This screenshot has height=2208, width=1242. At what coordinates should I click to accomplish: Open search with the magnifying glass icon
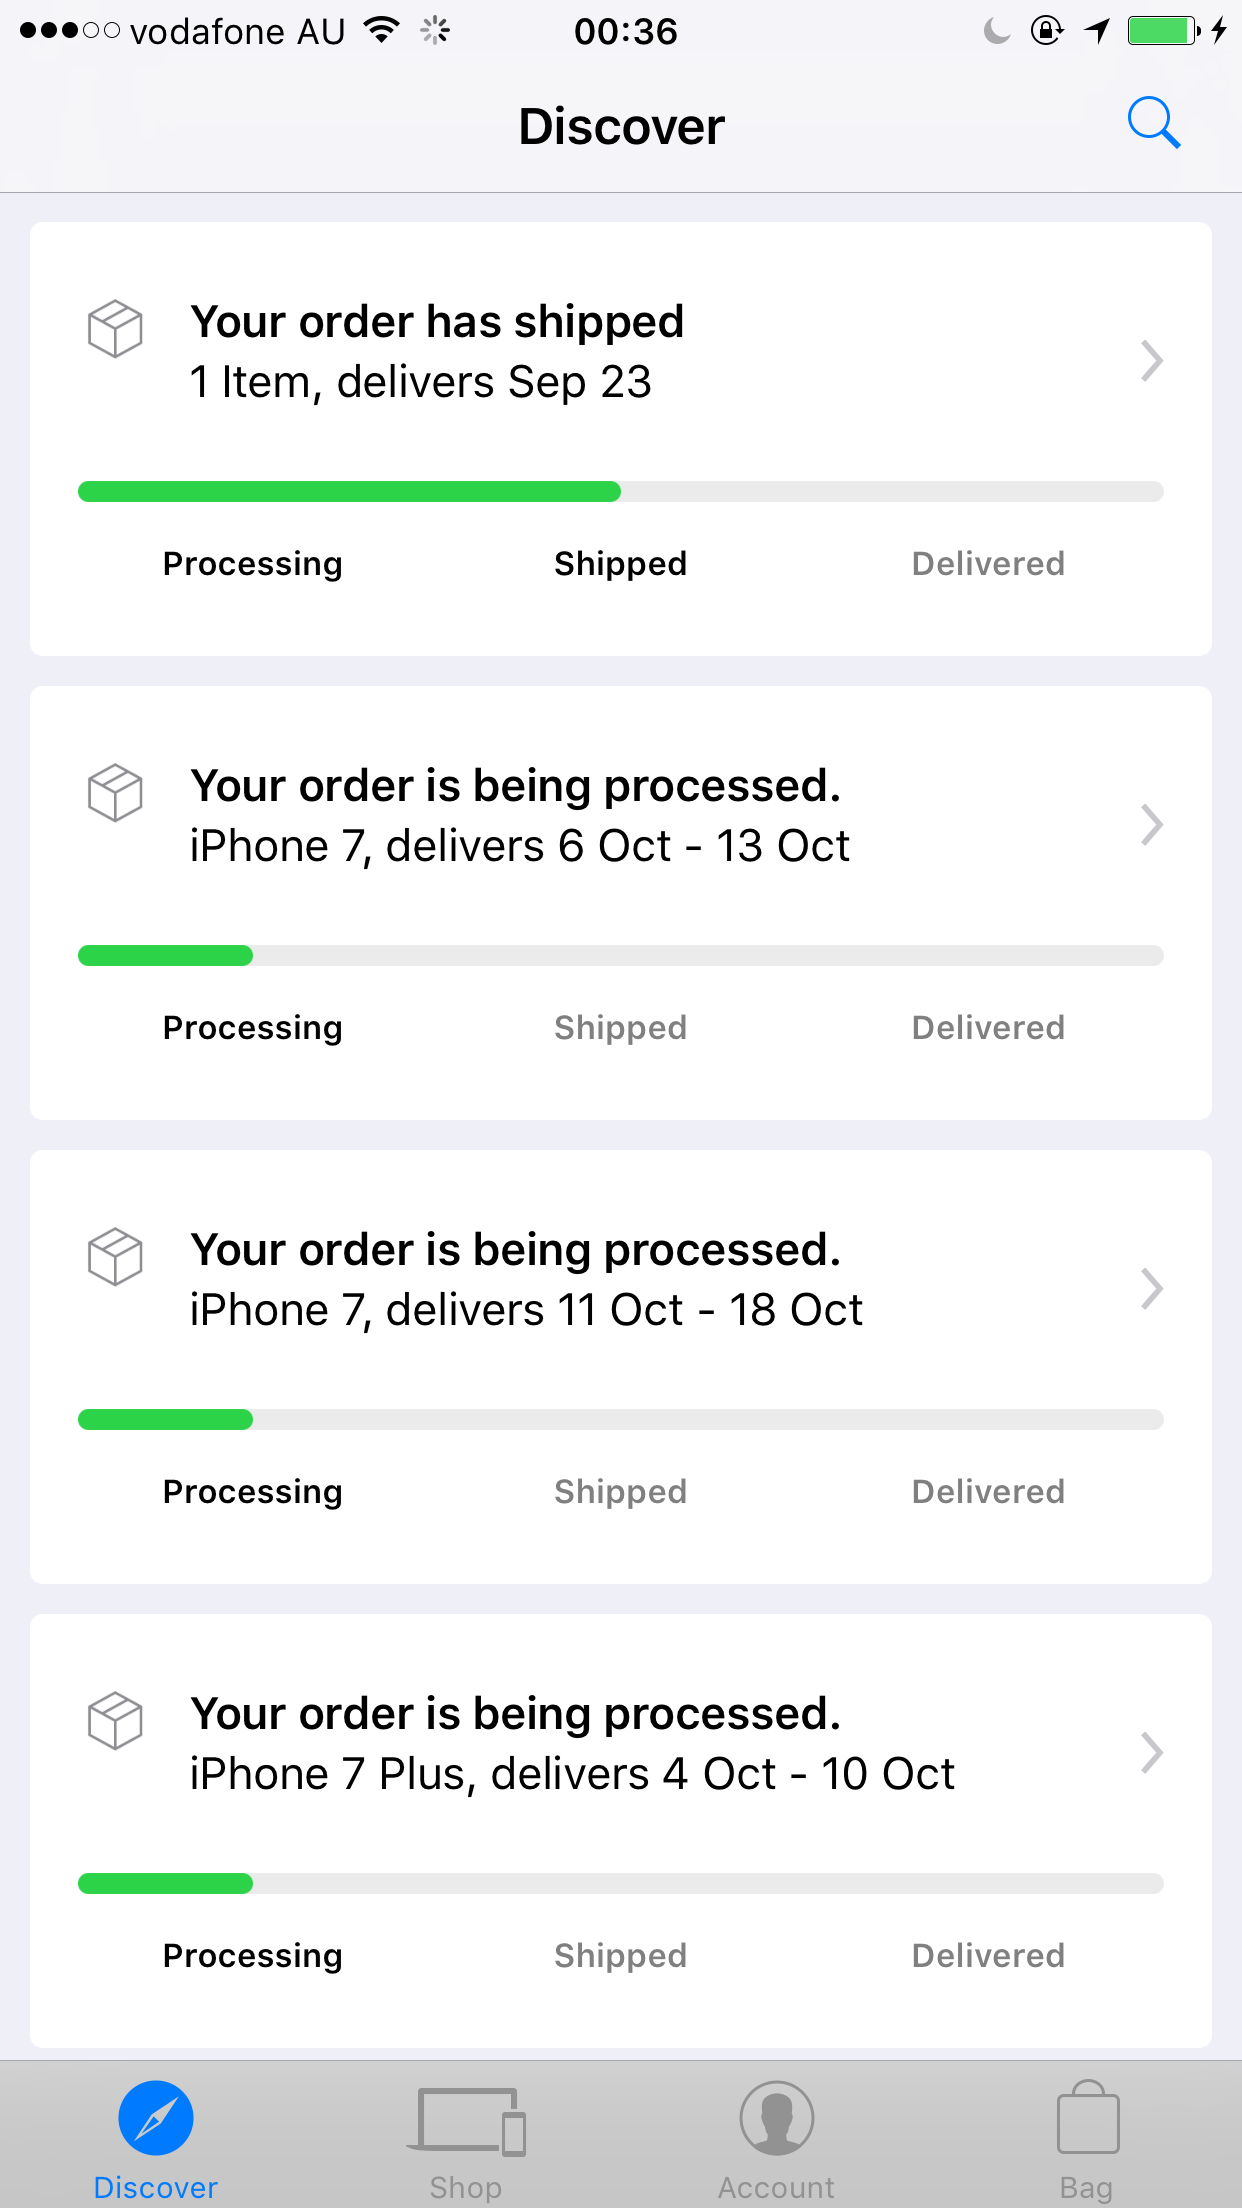tap(1154, 123)
